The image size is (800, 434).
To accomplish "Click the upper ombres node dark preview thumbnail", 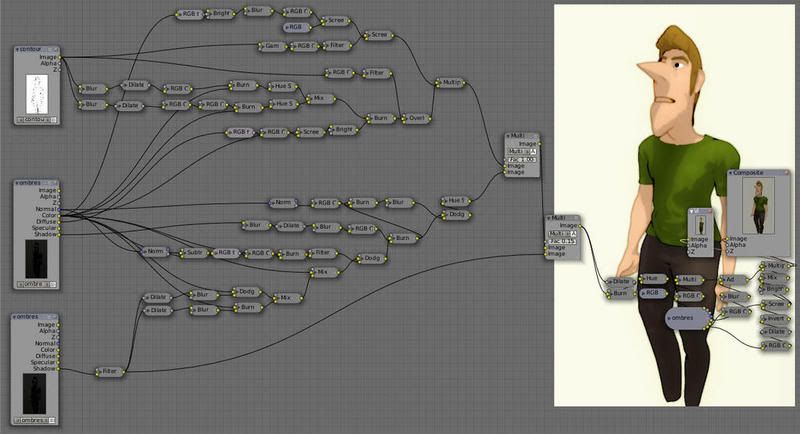I will pyautogui.click(x=36, y=259).
